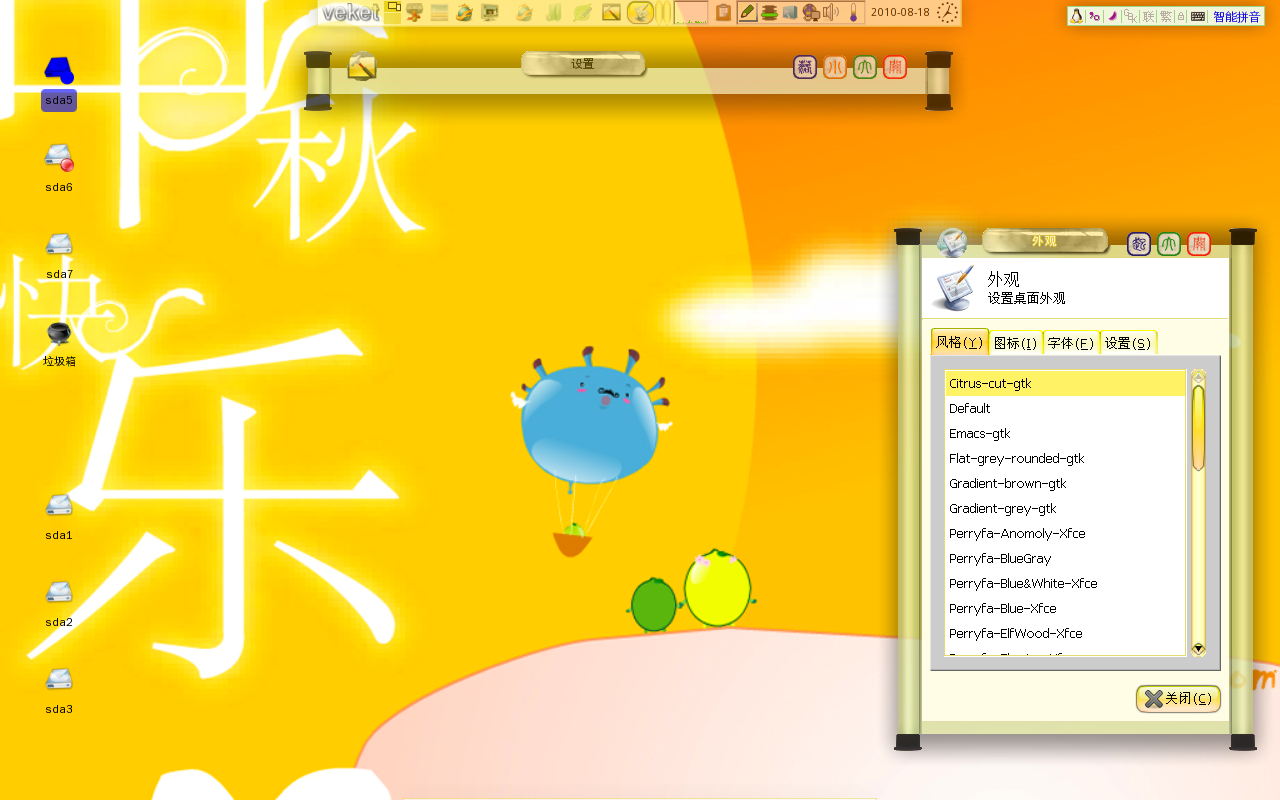Toggle the lock icon in the input bar
This screenshot has width=1280, height=800.
point(1181,16)
